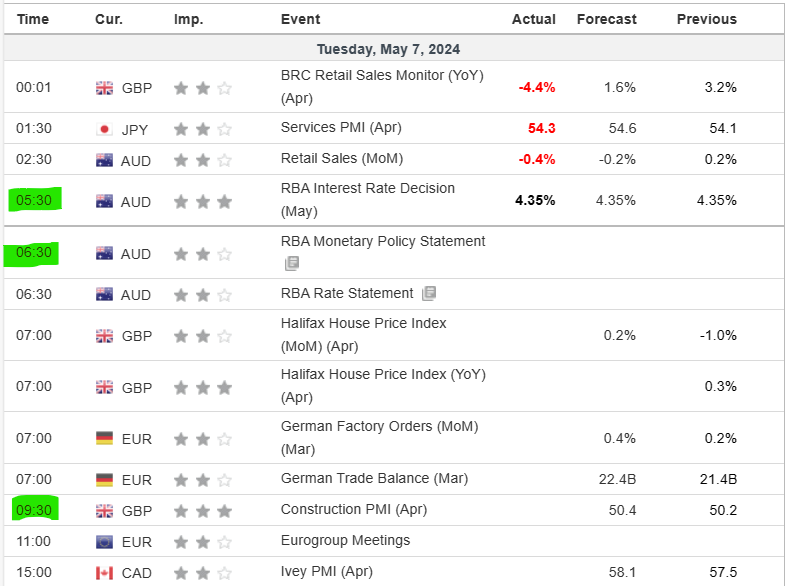Viewport: 786px width, 586px height.
Task: Click the UK flag beside BRC Retail Sales
Action: [x=104, y=88]
